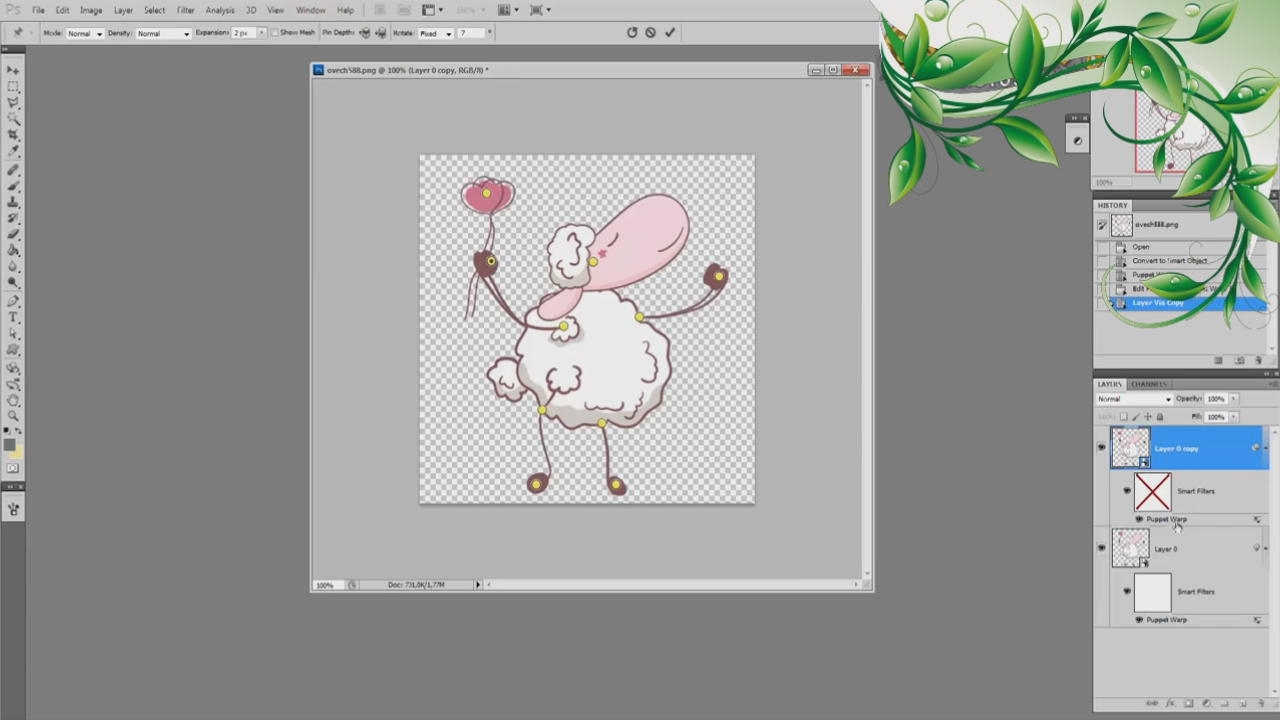Click Delete layer trash icon
The image size is (1280, 720).
point(1260,704)
